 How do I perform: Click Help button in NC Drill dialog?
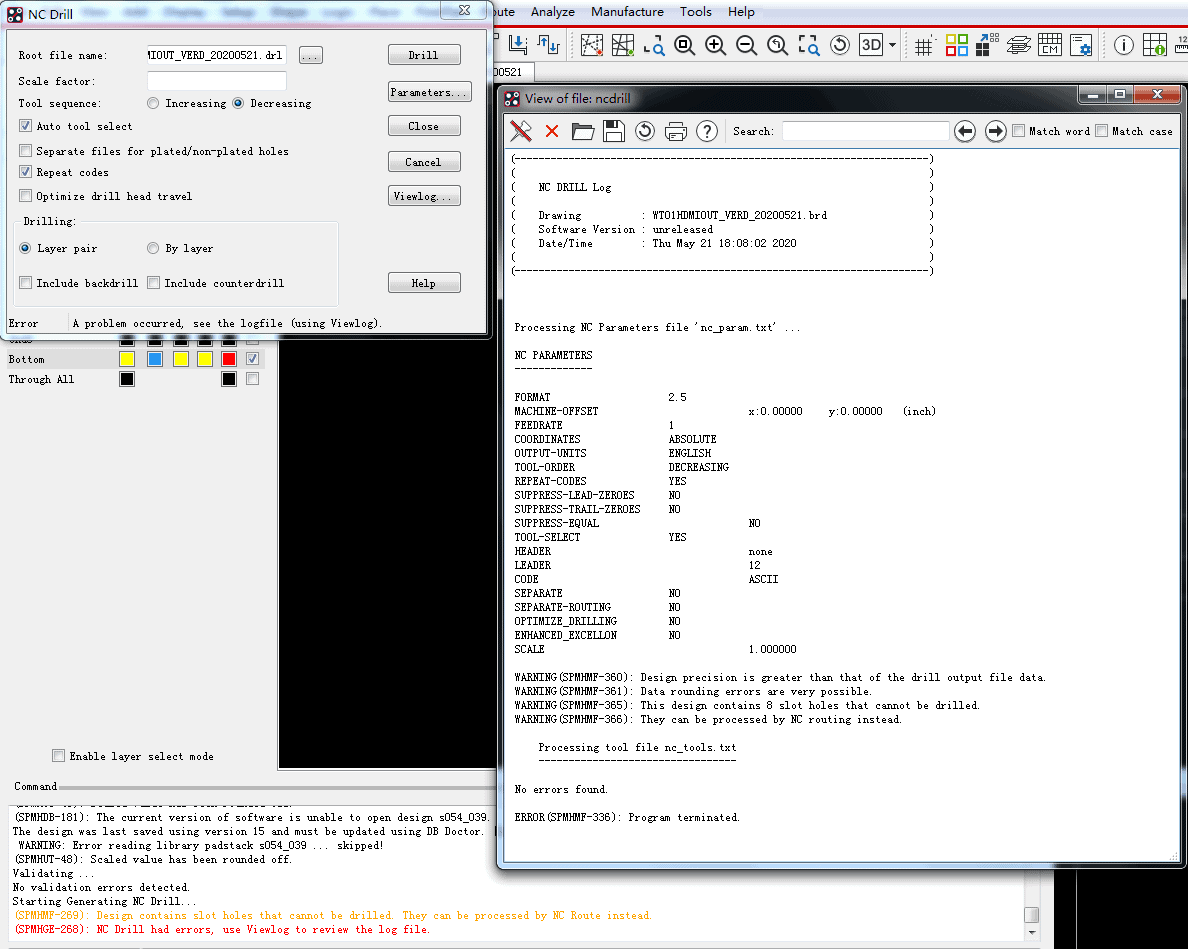pyautogui.click(x=424, y=283)
